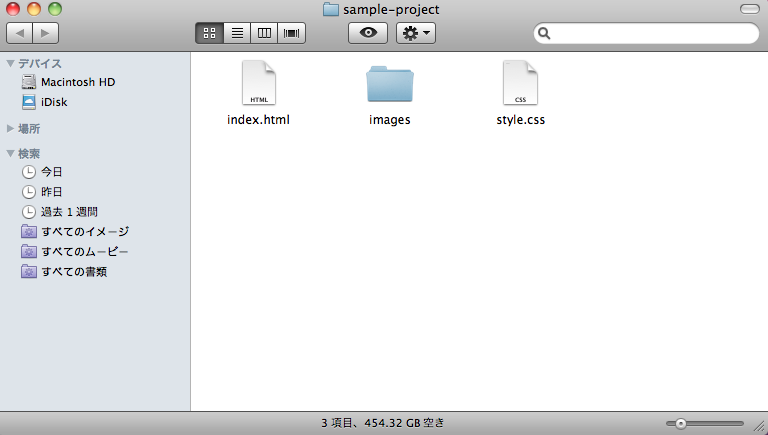Image resolution: width=768 pixels, height=435 pixels.
Task: Click the magnifying glass search icon
Action: click(x=544, y=33)
